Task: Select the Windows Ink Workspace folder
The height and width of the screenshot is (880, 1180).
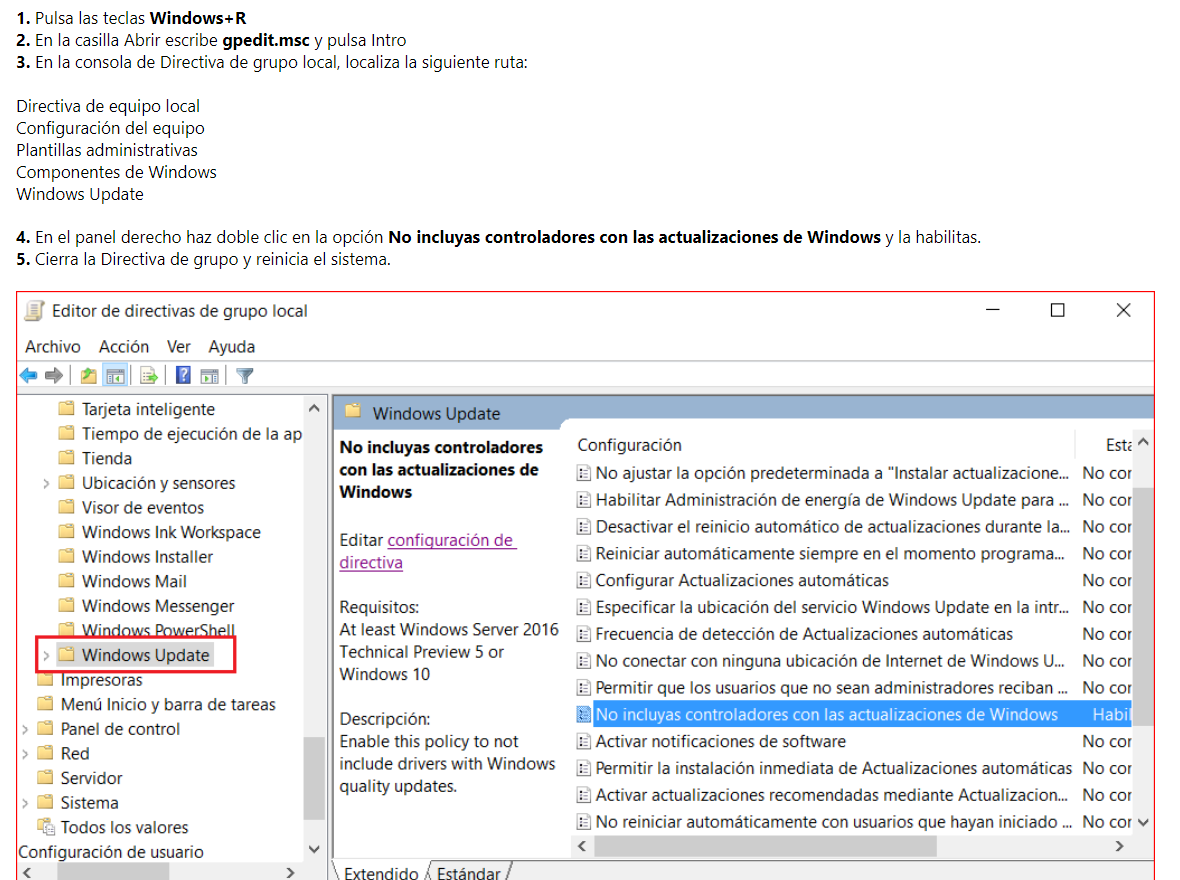Action: point(171,532)
